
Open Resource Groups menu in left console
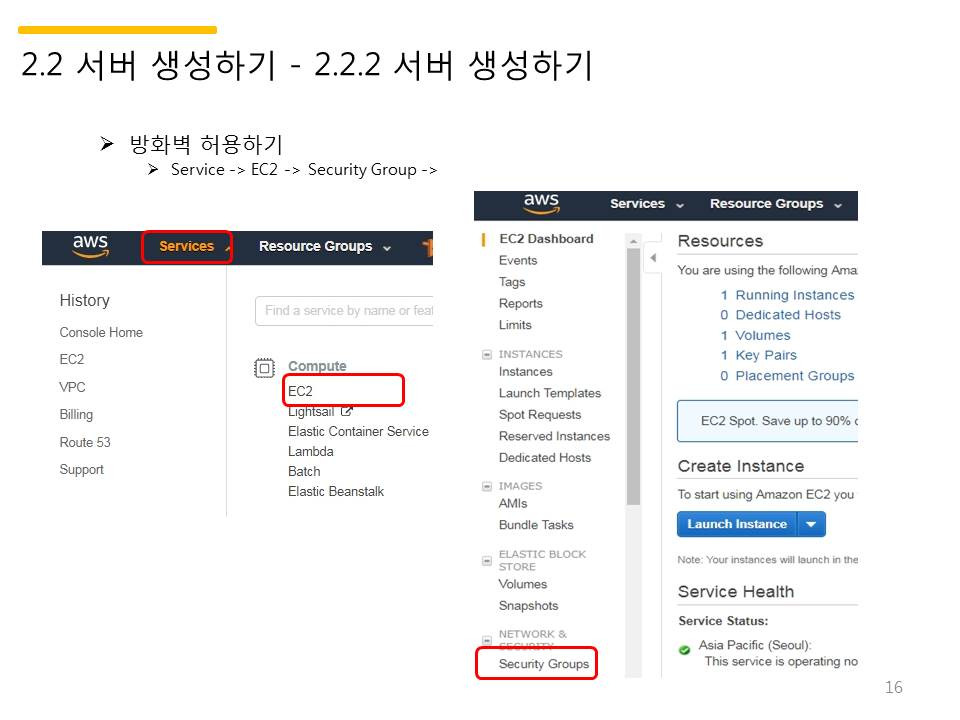(x=324, y=246)
